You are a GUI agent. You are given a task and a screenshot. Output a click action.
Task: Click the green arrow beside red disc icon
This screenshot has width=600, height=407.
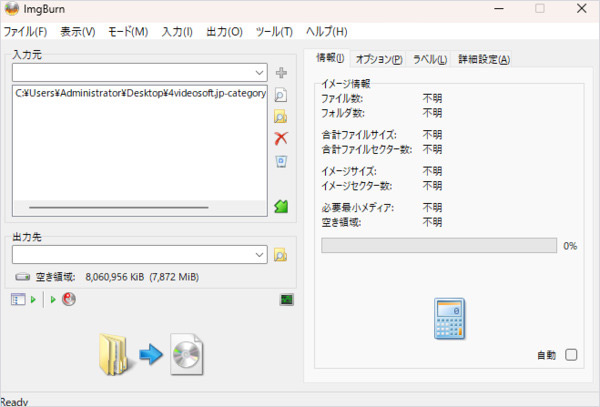tap(53, 300)
